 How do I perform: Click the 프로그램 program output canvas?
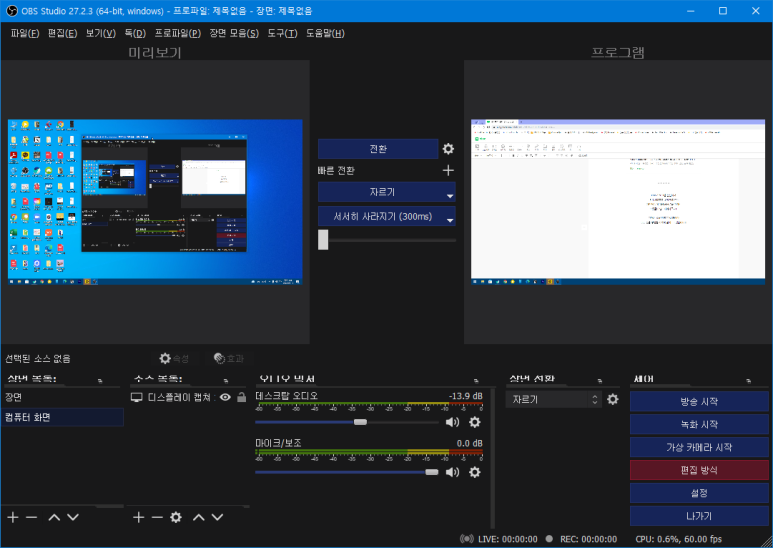618,202
